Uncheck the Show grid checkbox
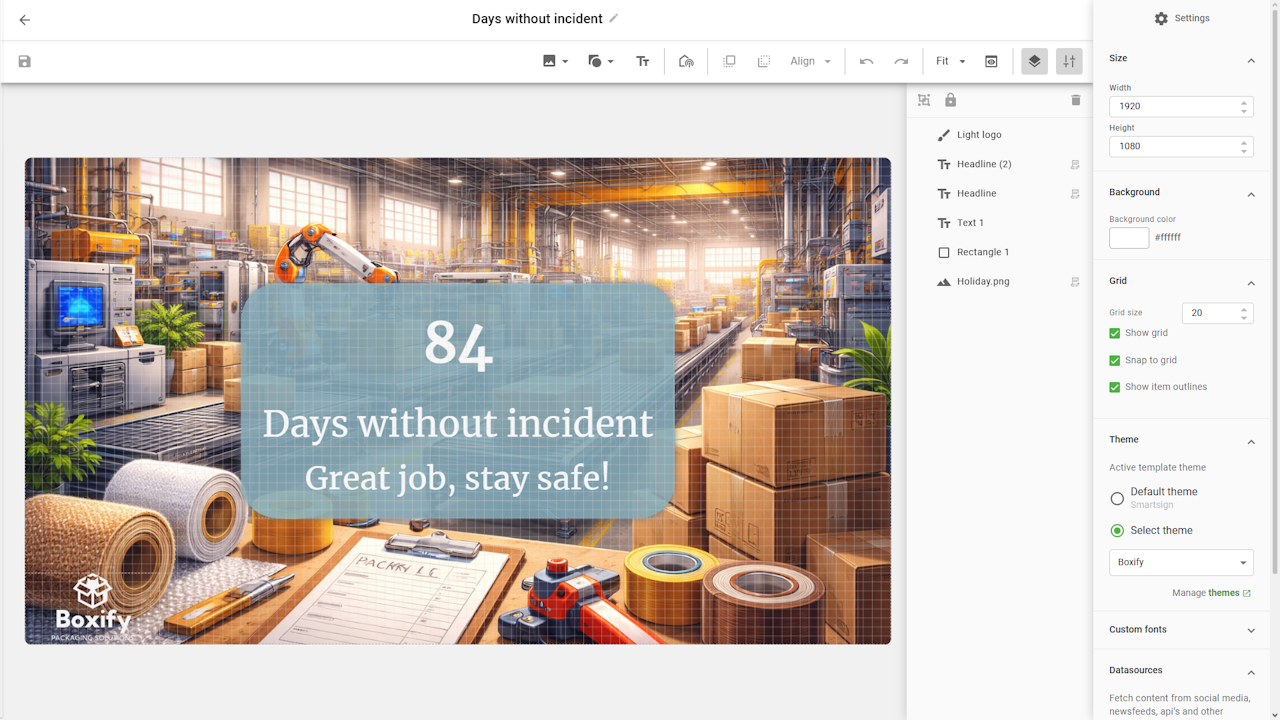 [1115, 333]
